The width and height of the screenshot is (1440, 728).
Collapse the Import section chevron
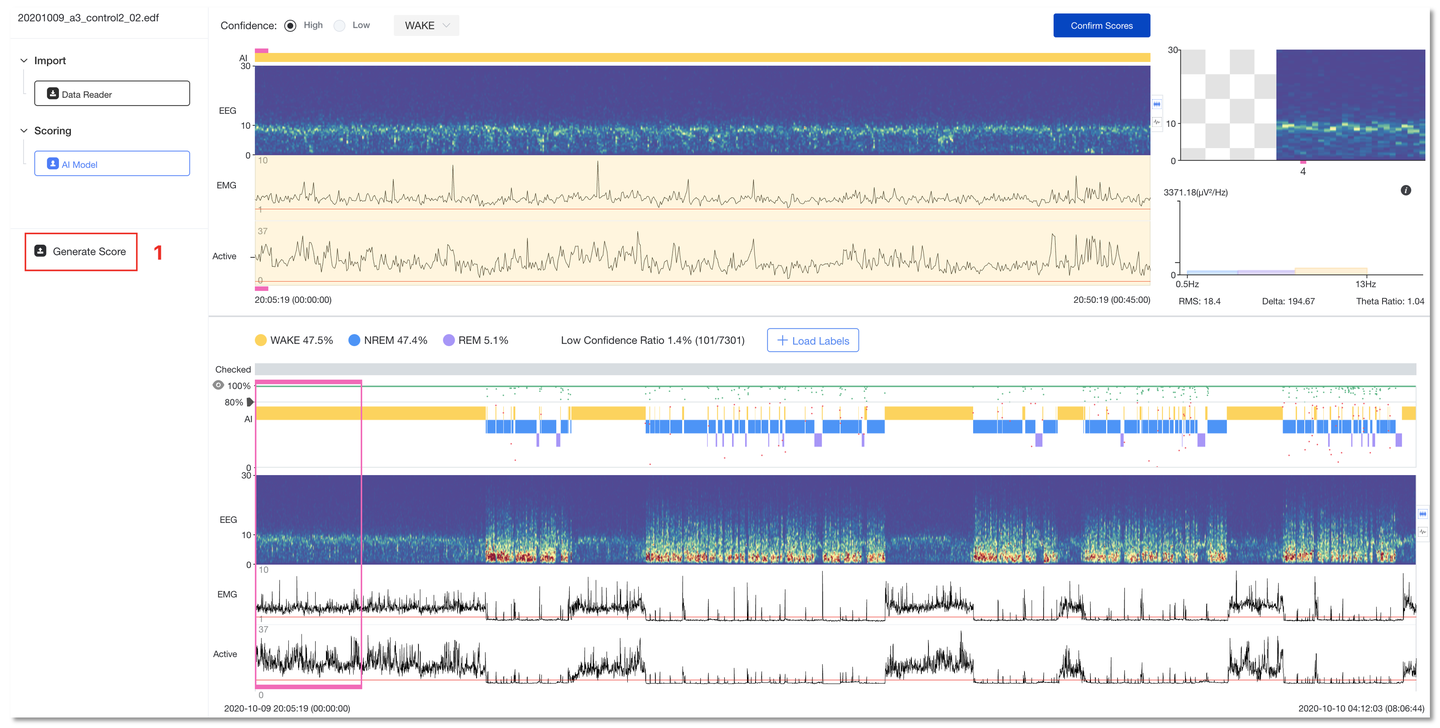click(x=24, y=61)
